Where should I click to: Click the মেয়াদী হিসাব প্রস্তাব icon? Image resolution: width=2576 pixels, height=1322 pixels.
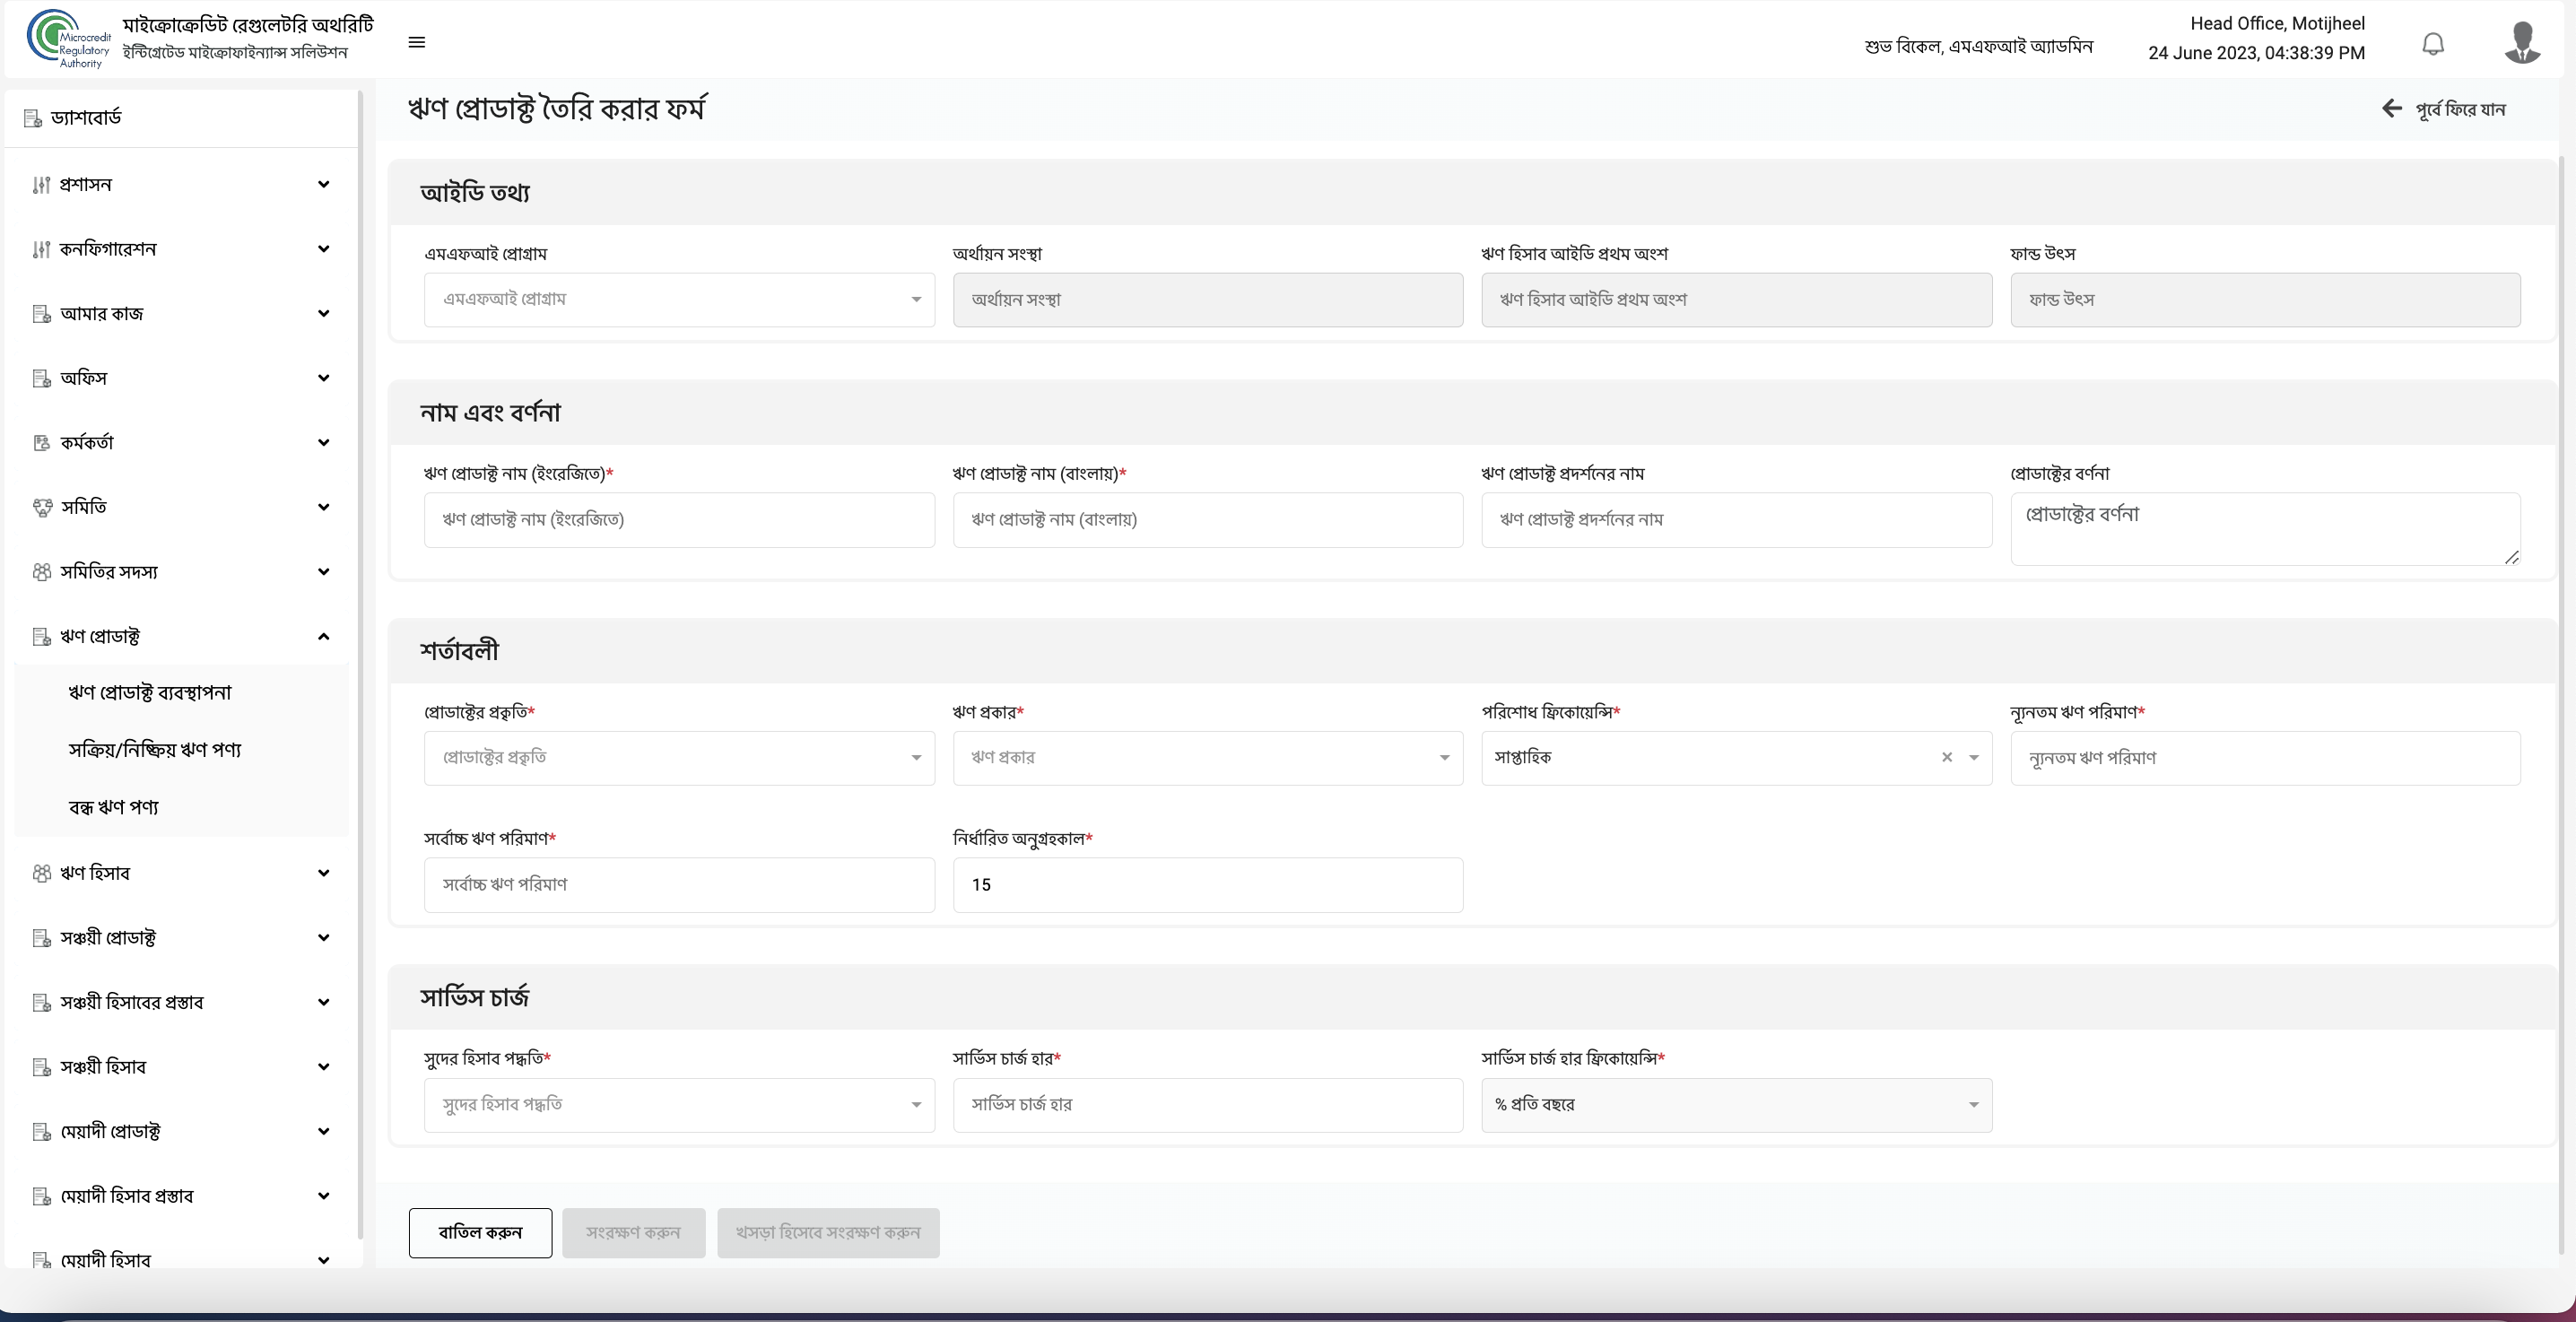pyautogui.click(x=41, y=1196)
